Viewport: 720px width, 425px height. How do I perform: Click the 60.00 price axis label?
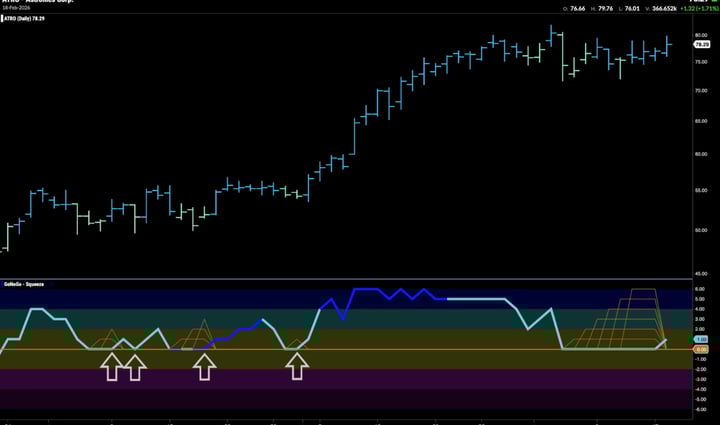[x=701, y=154]
